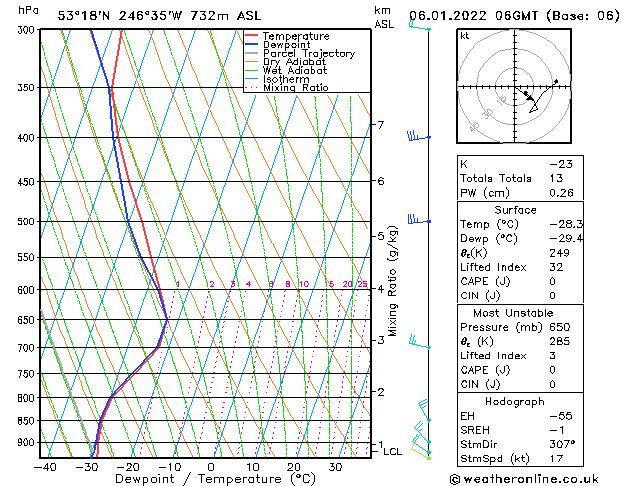Click the Surface Lifted Index value 32

pyautogui.click(x=556, y=267)
